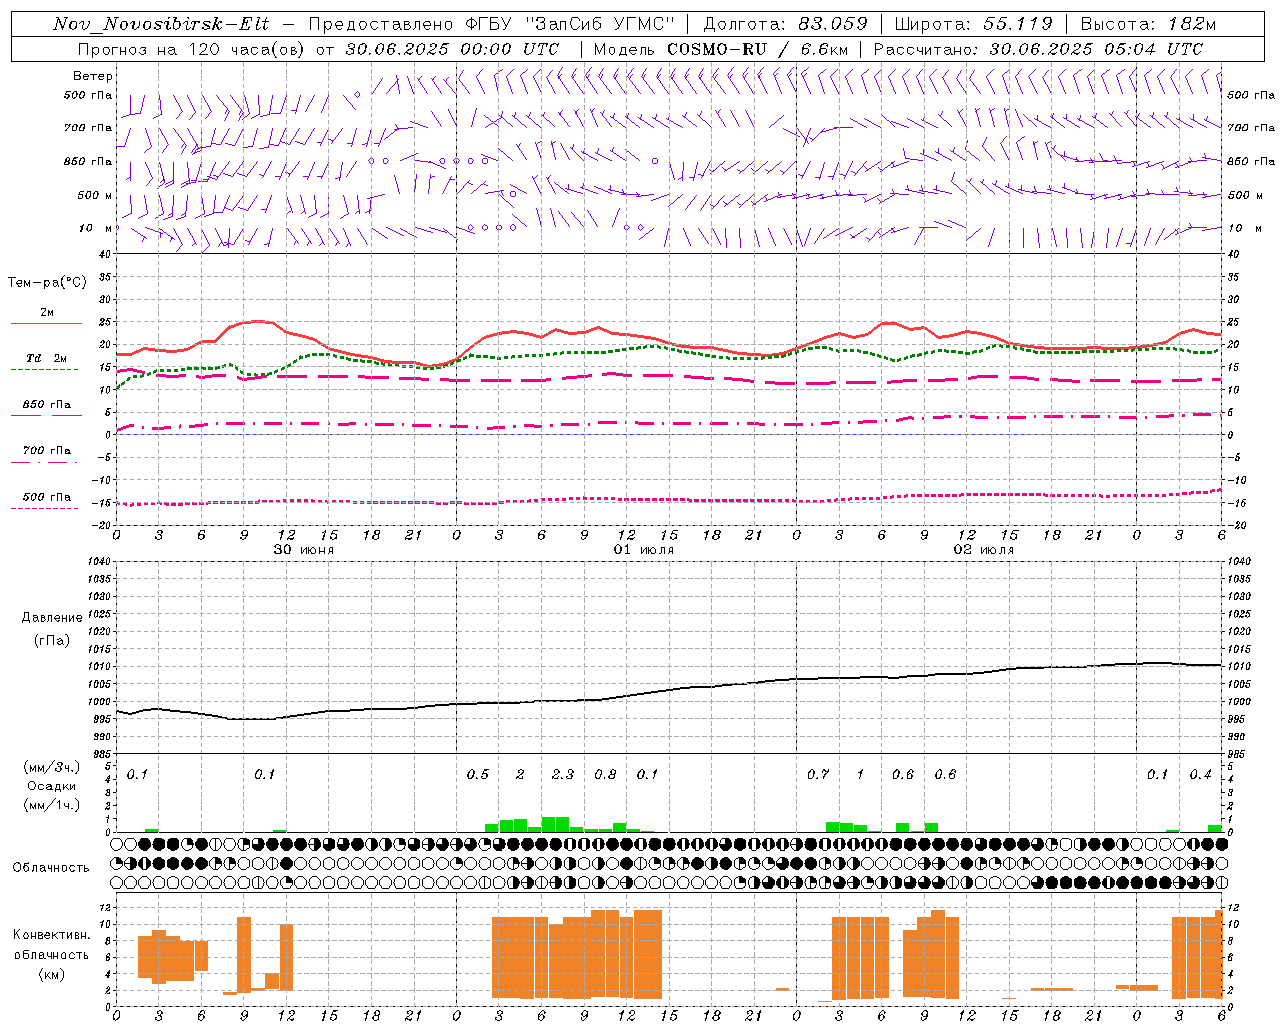Screen dimensions: 1280x1024
Task: Click the pink dotted sample under temperature legend 500 гПа
Action: tap(46, 508)
